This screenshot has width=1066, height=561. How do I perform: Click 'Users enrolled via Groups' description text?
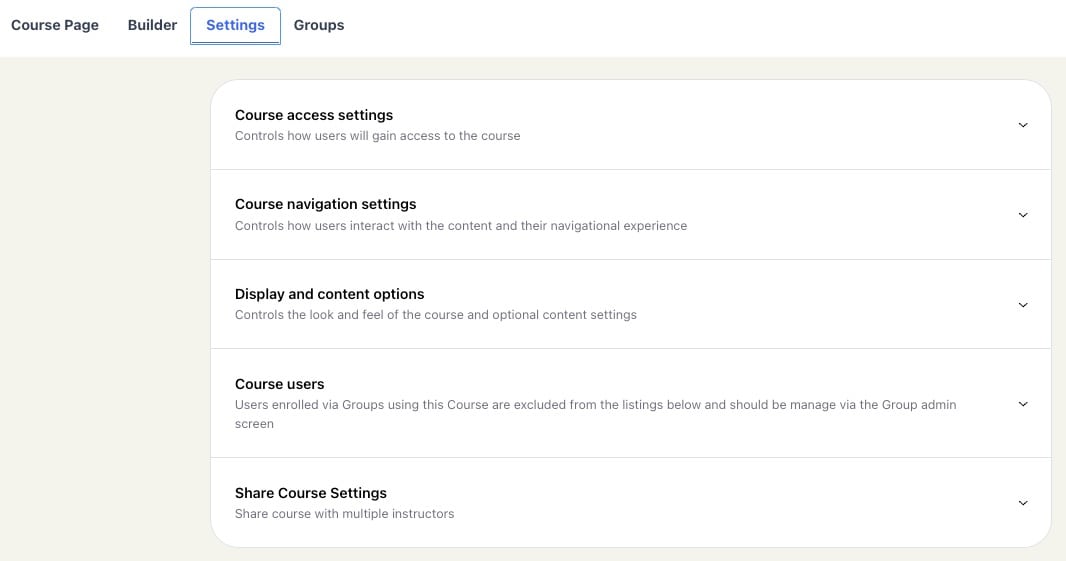596,414
